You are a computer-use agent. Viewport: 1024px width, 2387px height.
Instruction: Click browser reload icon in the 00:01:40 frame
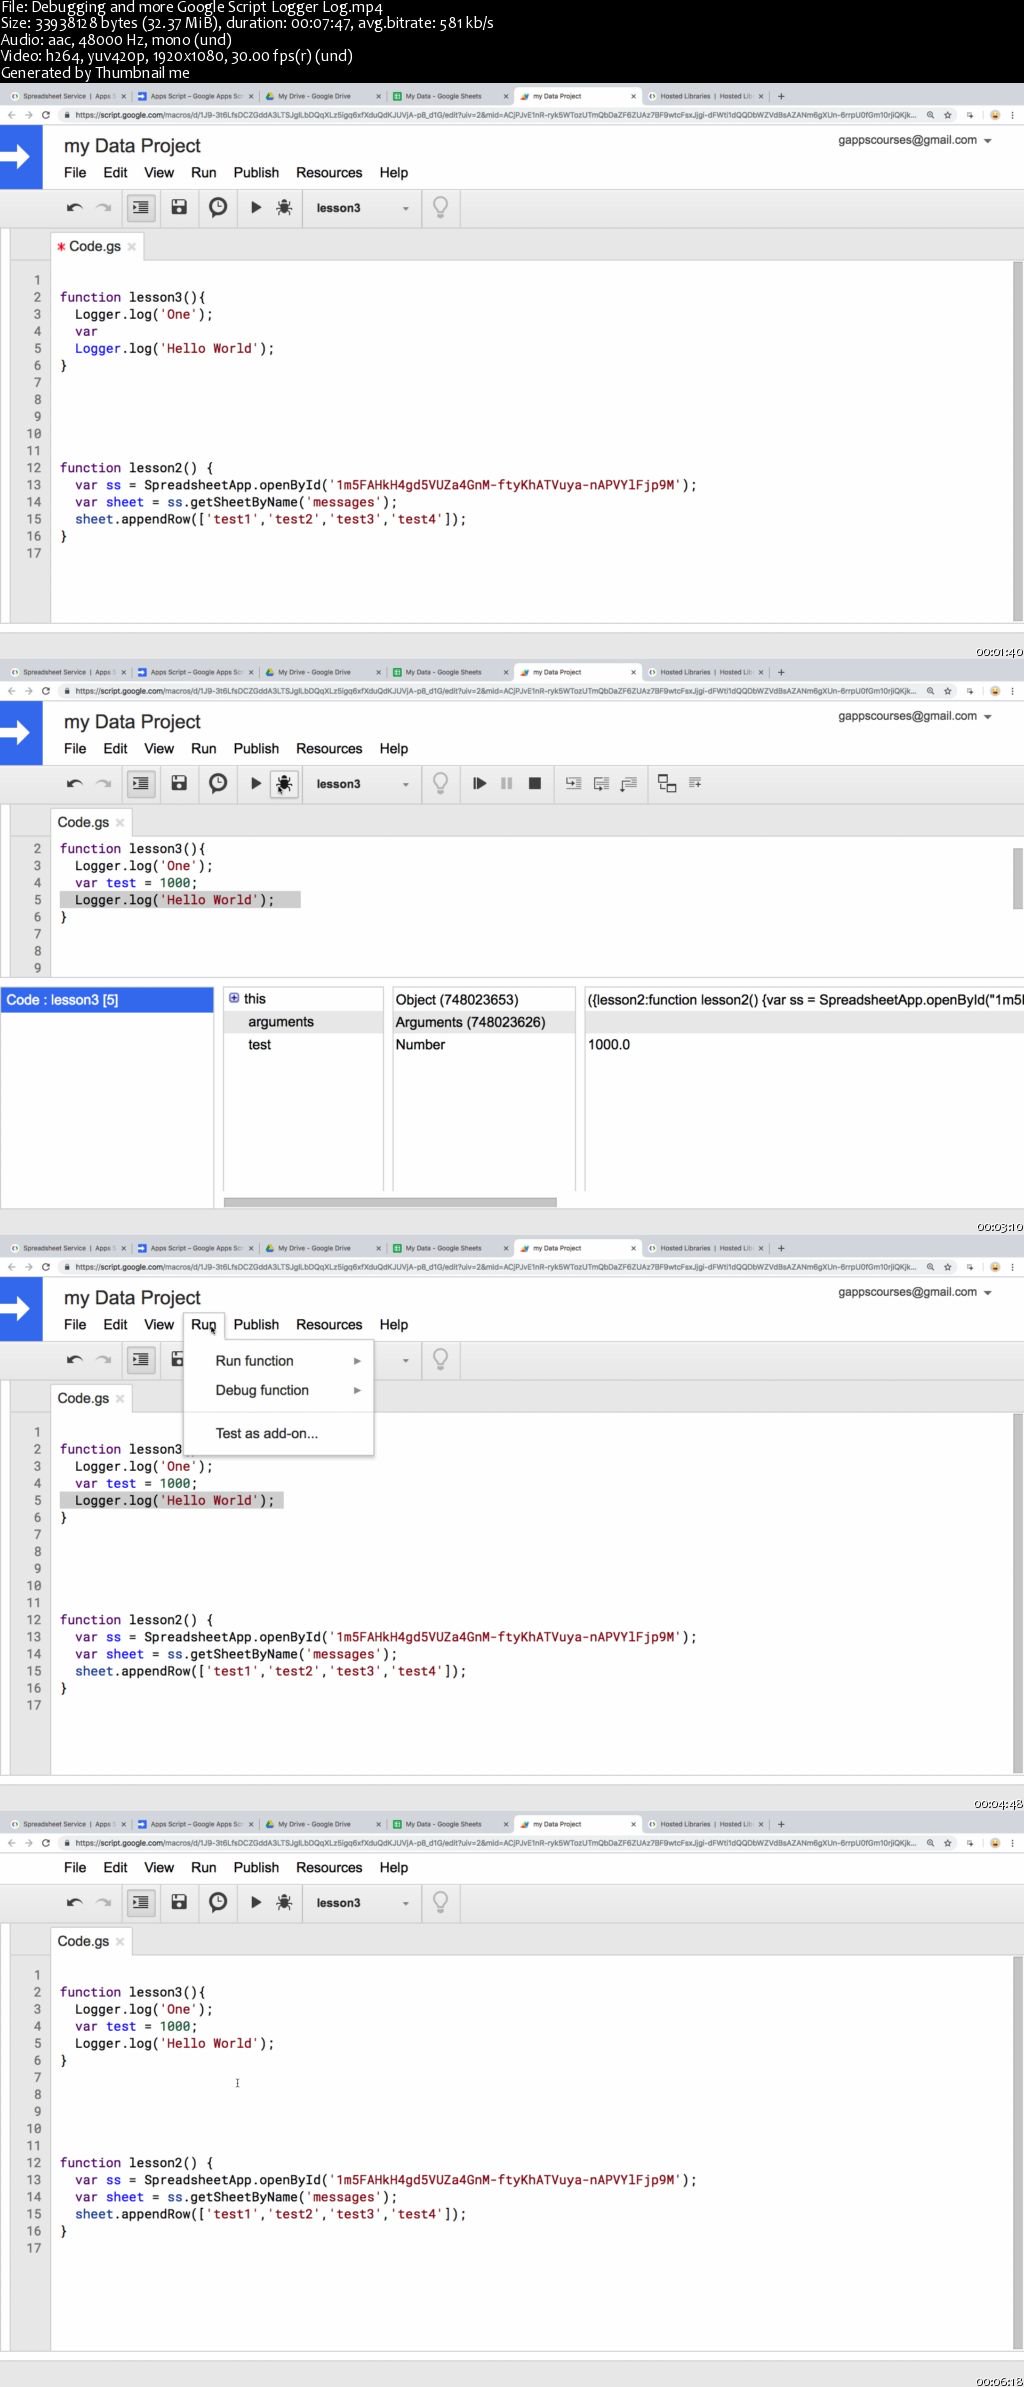click(46, 115)
